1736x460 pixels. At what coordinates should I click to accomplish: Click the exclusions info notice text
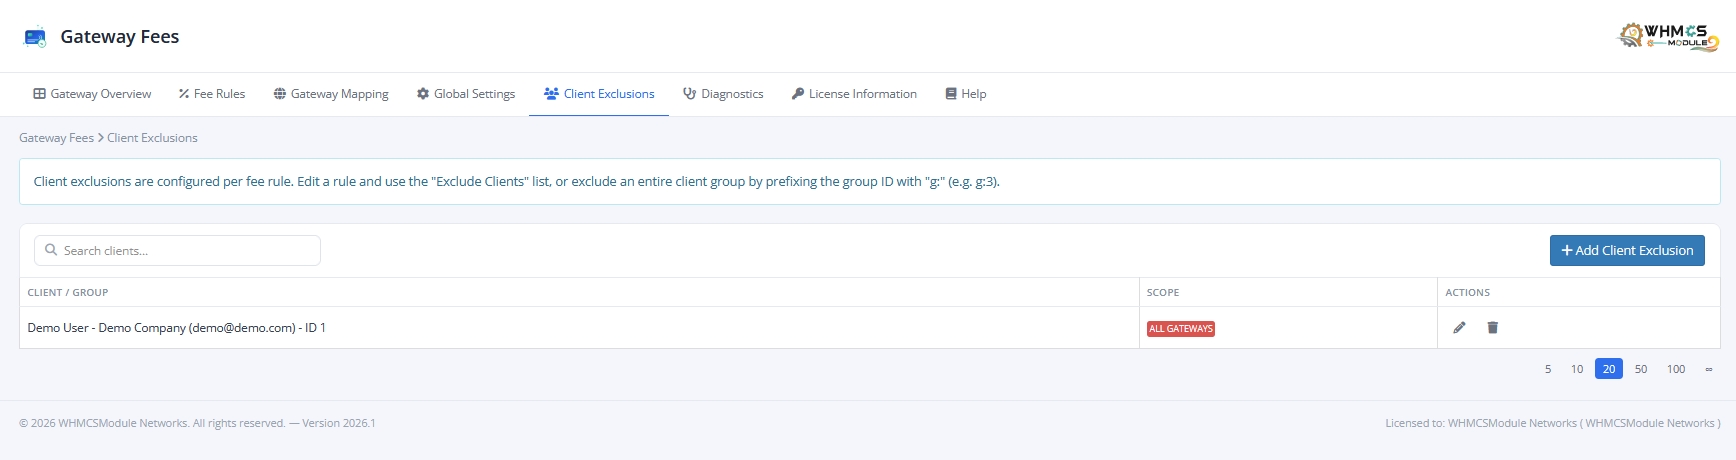(516, 182)
